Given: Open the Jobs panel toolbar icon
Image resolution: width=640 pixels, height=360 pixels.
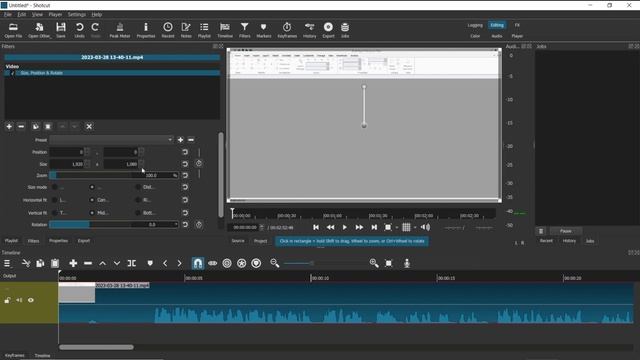Looking at the screenshot, I should click(x=345, y=30).
